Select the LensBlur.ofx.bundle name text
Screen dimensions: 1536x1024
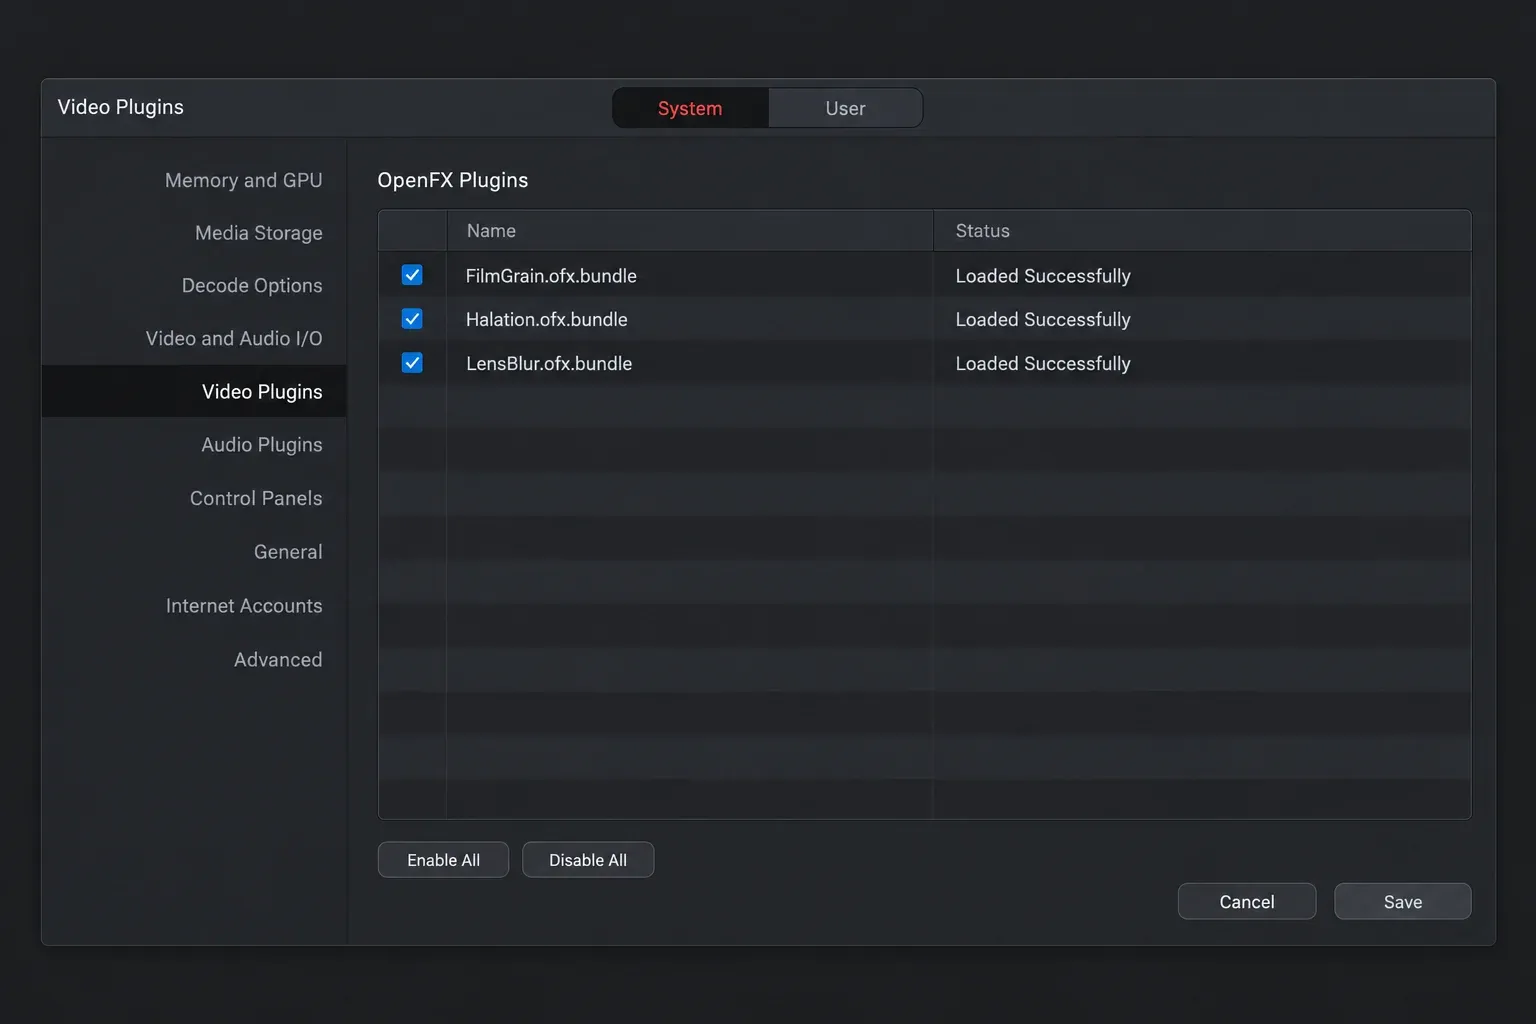pyautogui.click(x=549, y=364)
